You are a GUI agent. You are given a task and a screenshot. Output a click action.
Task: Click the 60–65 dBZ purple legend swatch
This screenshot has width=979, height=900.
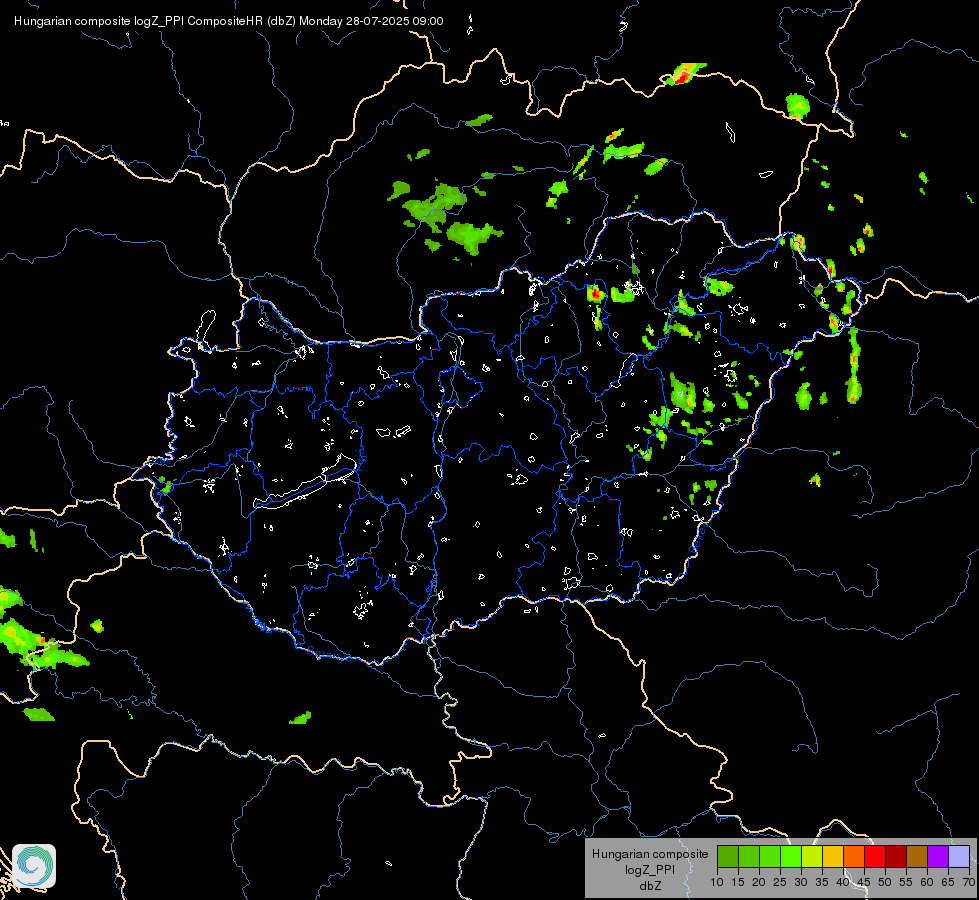tap(938, 856)
